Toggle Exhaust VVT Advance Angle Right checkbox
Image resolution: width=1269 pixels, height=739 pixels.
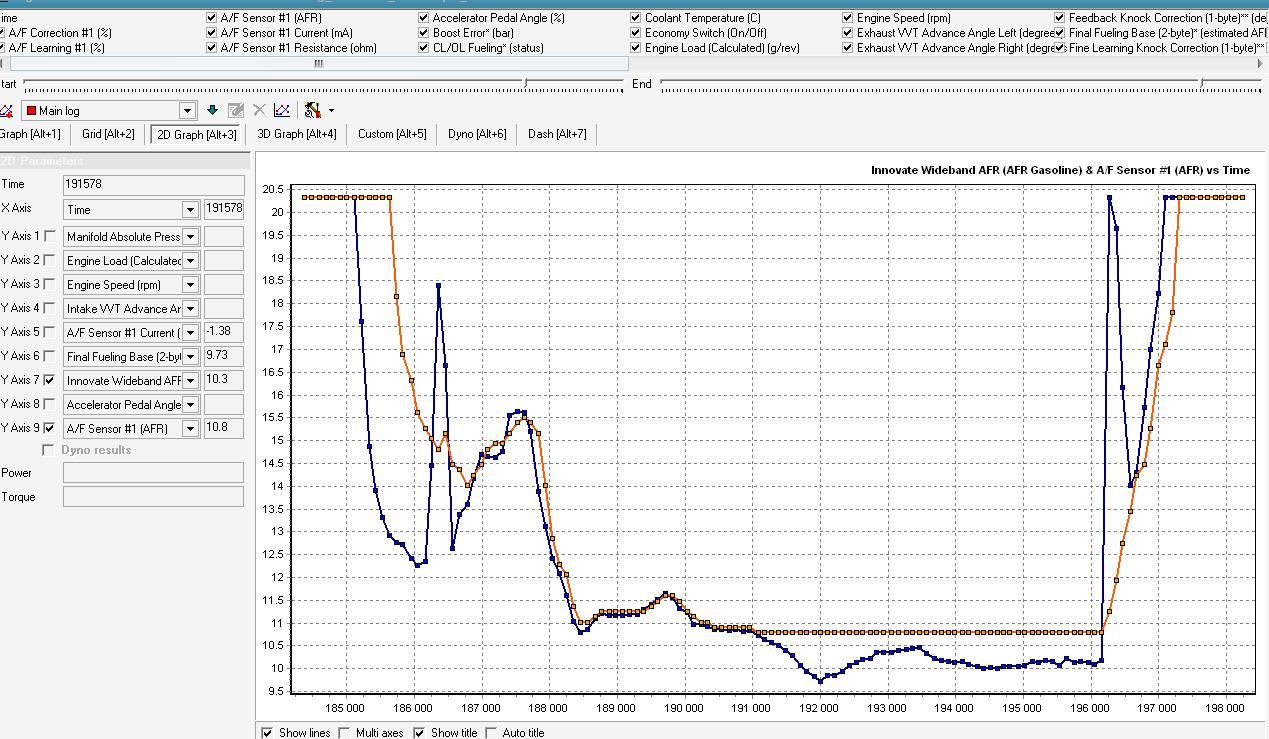point(848,48)
